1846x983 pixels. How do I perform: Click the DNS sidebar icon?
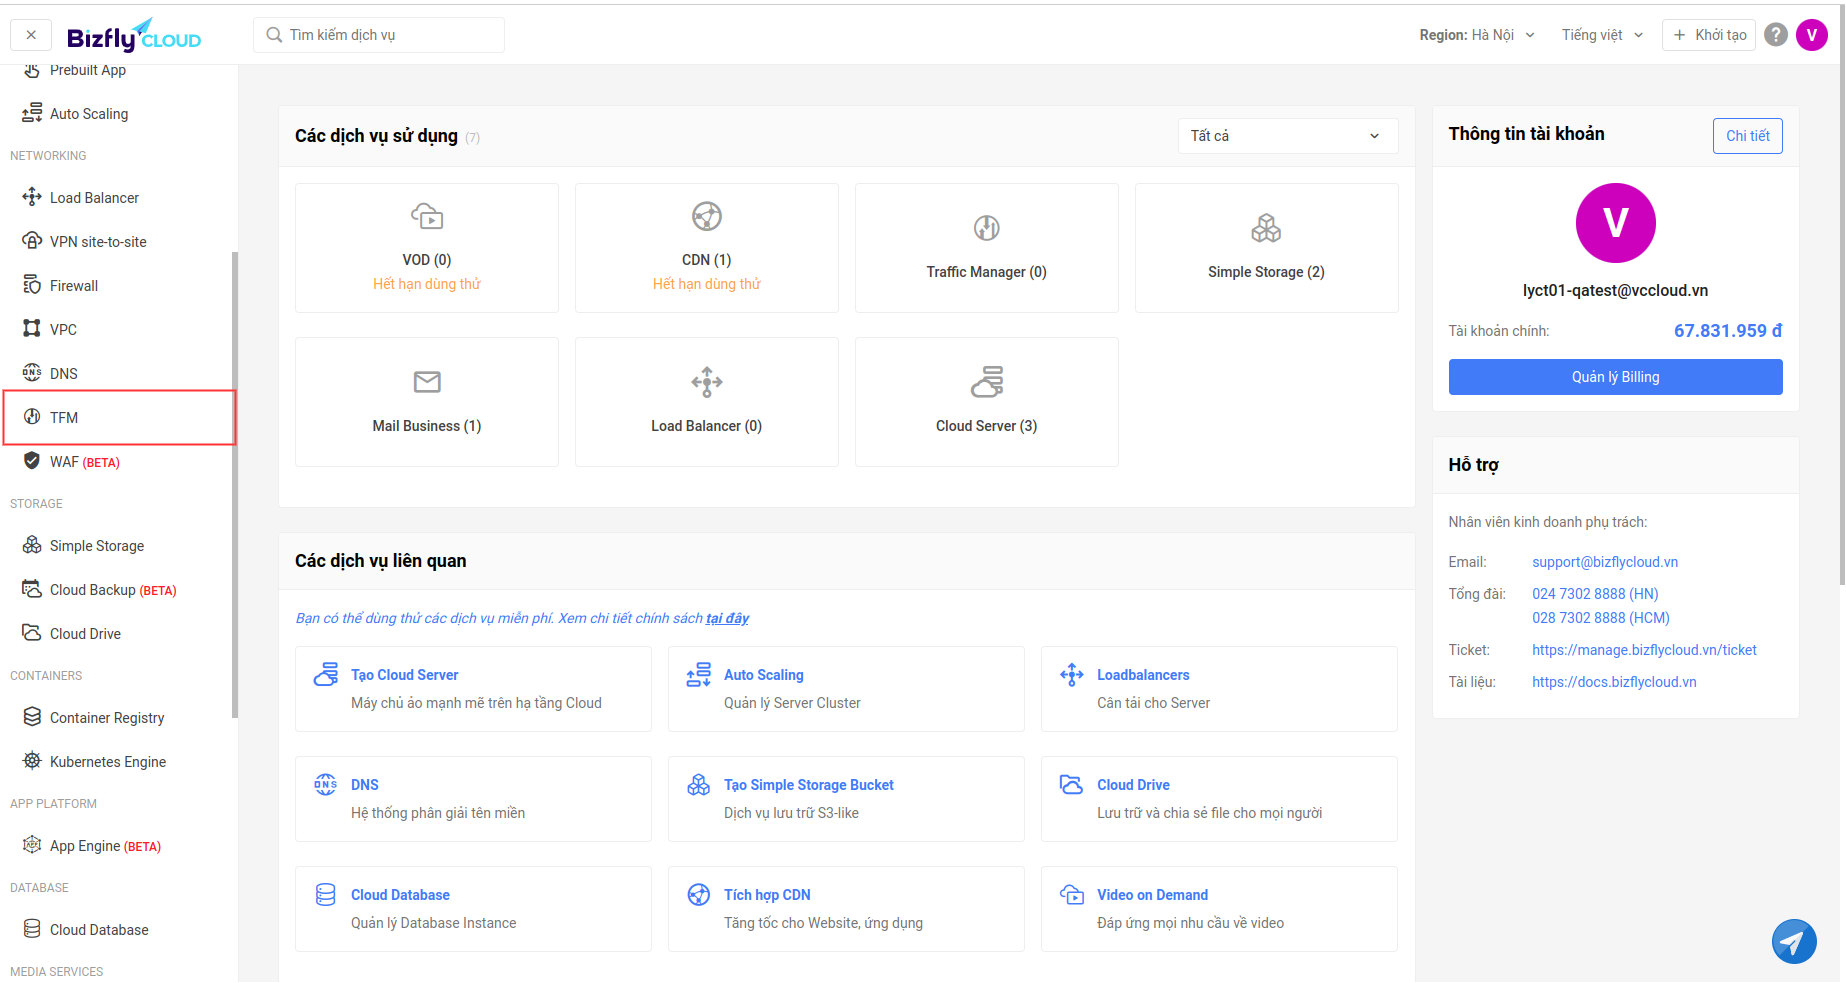click(x=32, y=373)
